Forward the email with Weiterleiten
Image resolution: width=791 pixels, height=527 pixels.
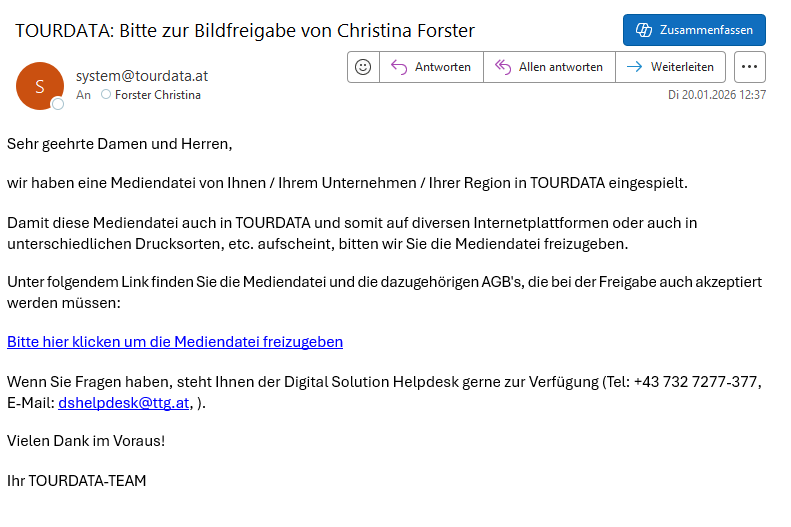(x=670, y=67)
